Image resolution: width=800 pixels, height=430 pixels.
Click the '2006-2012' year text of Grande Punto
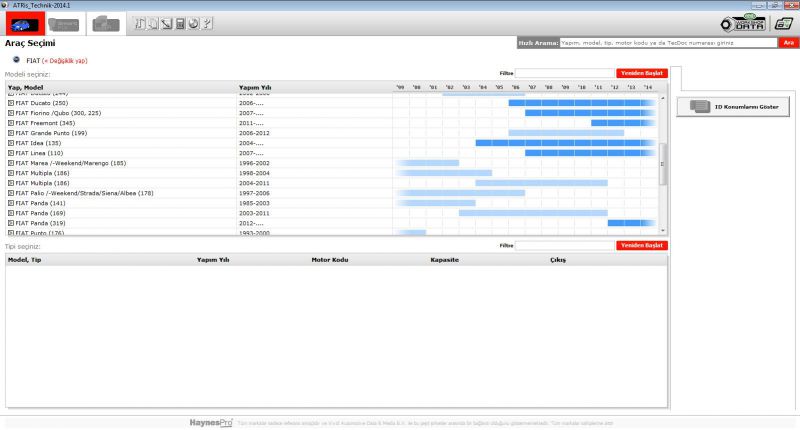coord(254,133)
